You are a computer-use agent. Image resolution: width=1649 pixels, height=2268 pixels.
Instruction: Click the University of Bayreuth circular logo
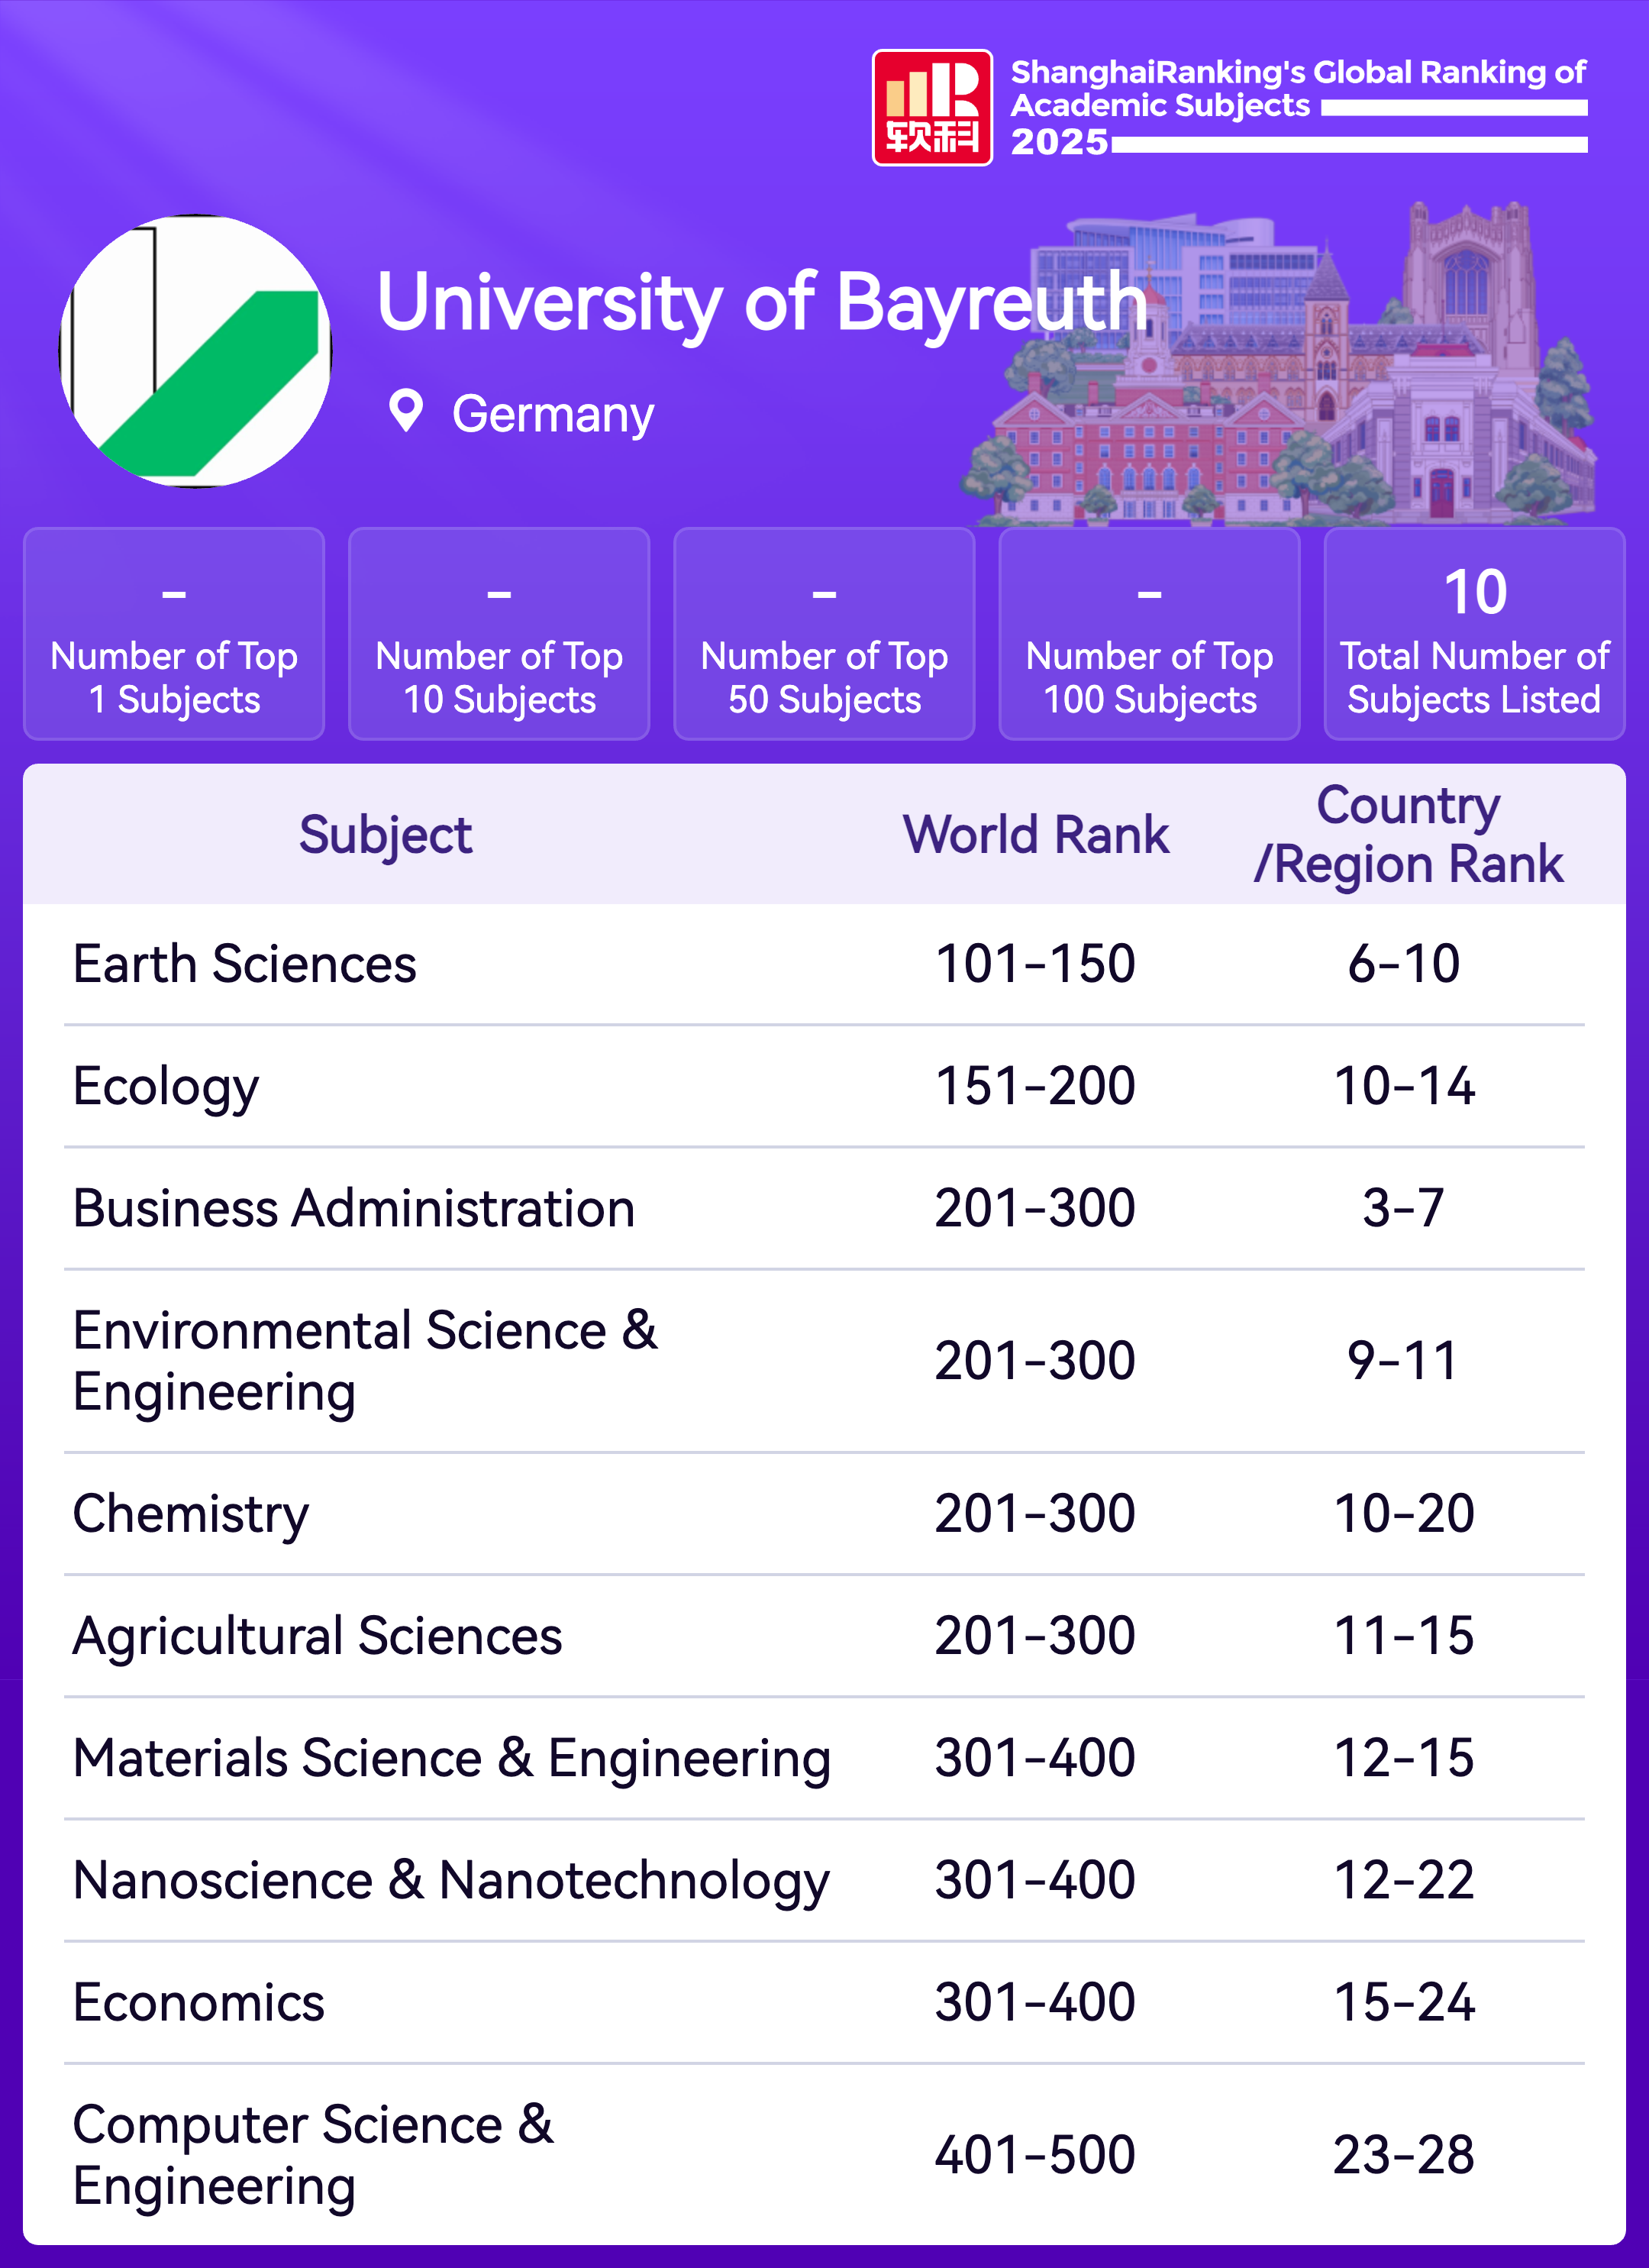coord(196,351)
